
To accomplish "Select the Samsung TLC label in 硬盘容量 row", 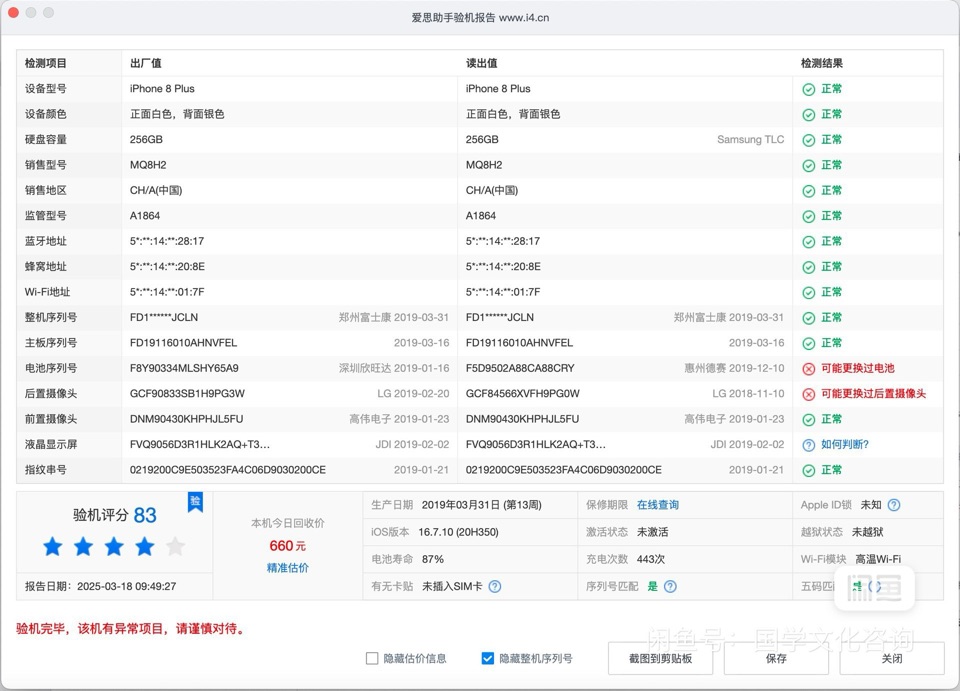I will [751, 140].
